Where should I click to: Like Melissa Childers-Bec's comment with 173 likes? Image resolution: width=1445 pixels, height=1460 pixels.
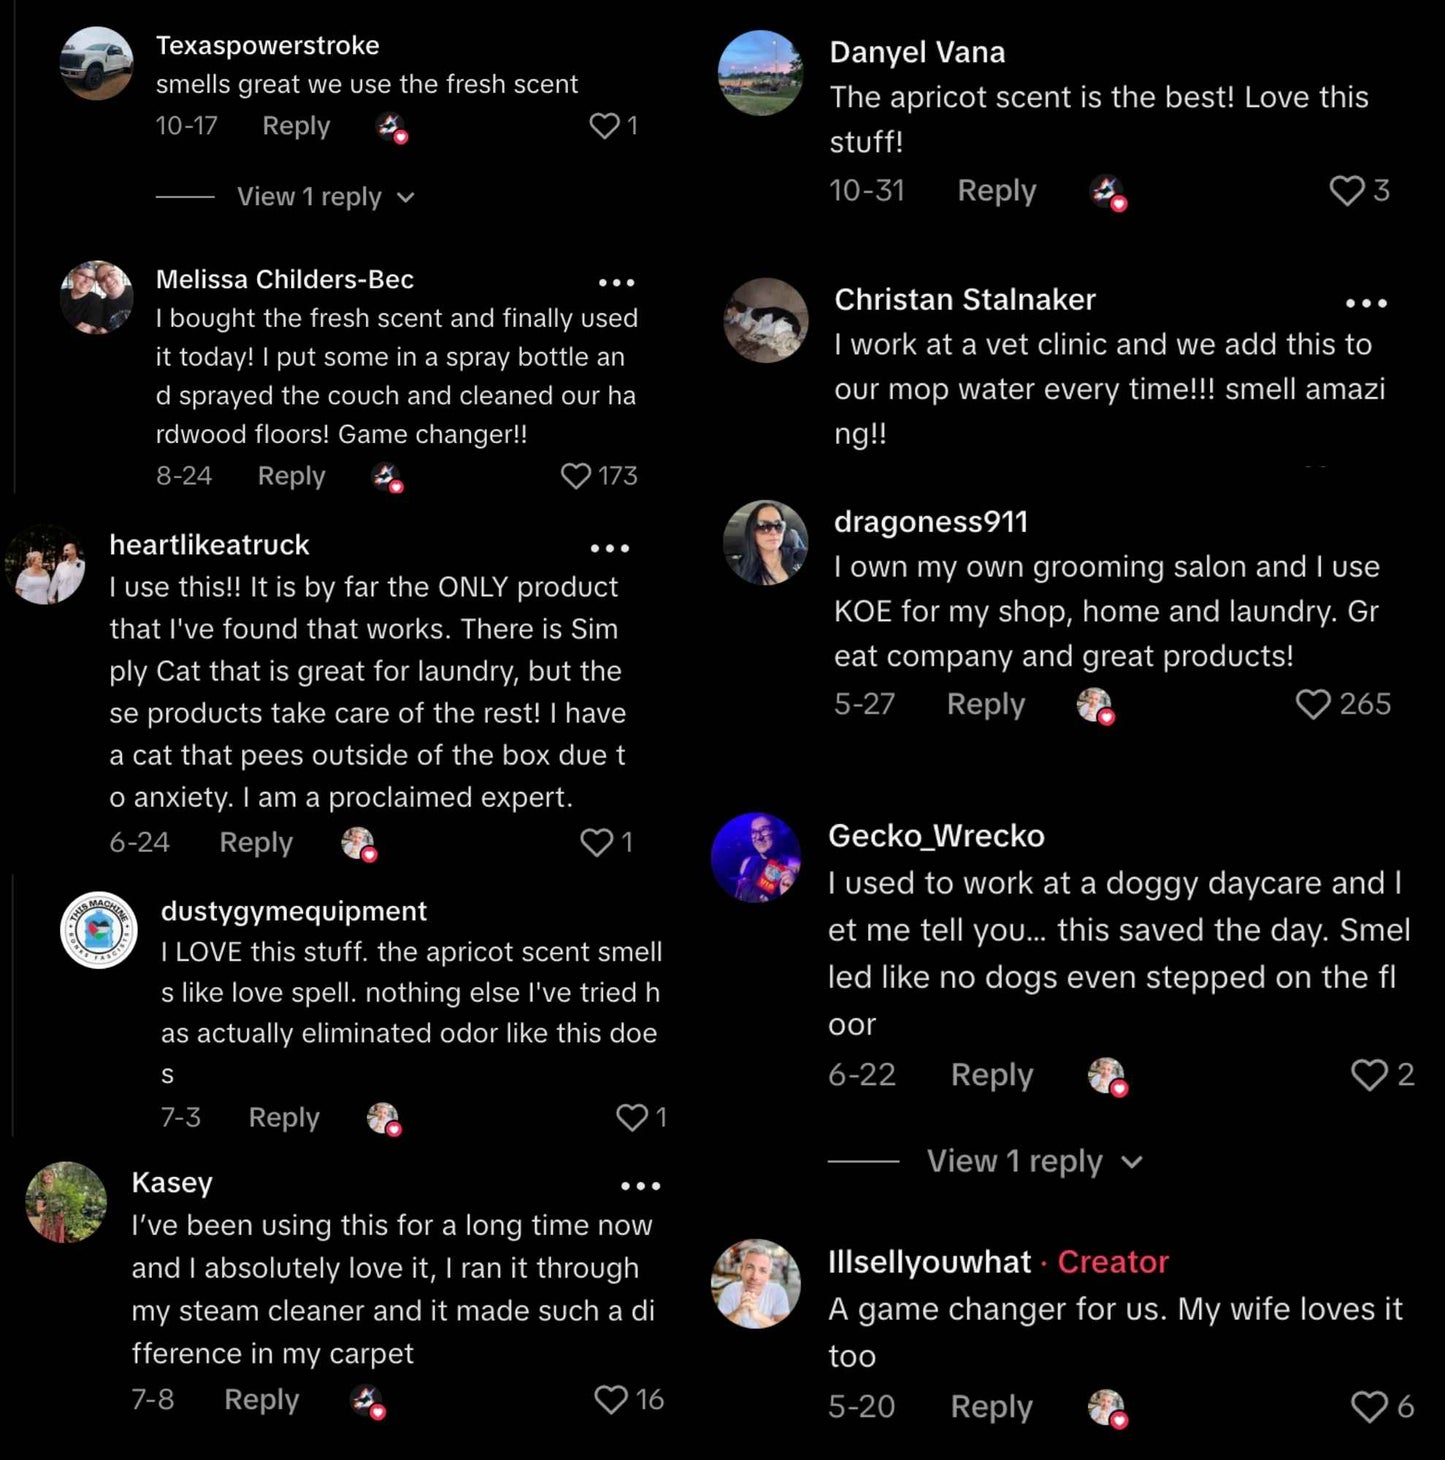(x=576, y=475)
